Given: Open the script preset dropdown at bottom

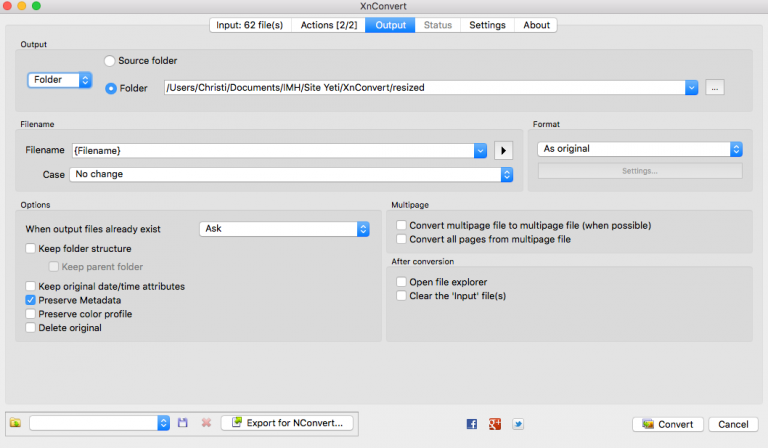Looking at the screenshot, I should click(99, 423).
